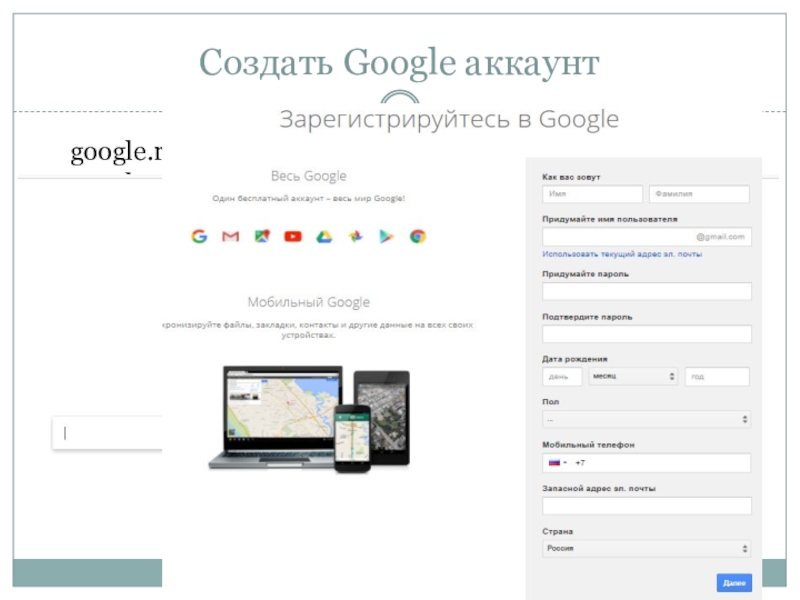800x600 pixels.
Task: Click the Google Search G icon
Action: (199, 236)
